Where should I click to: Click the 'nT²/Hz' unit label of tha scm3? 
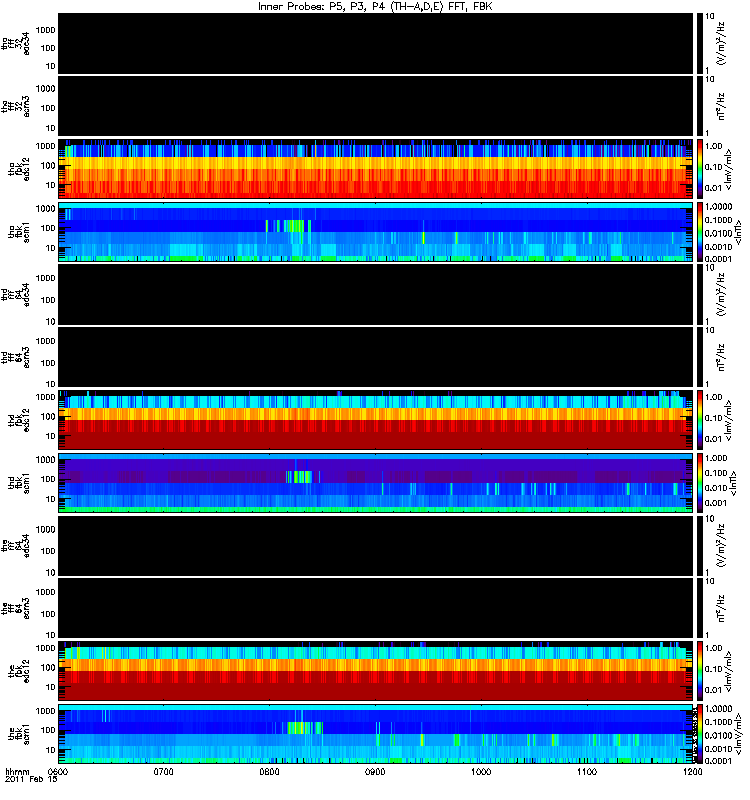[721, 106]
